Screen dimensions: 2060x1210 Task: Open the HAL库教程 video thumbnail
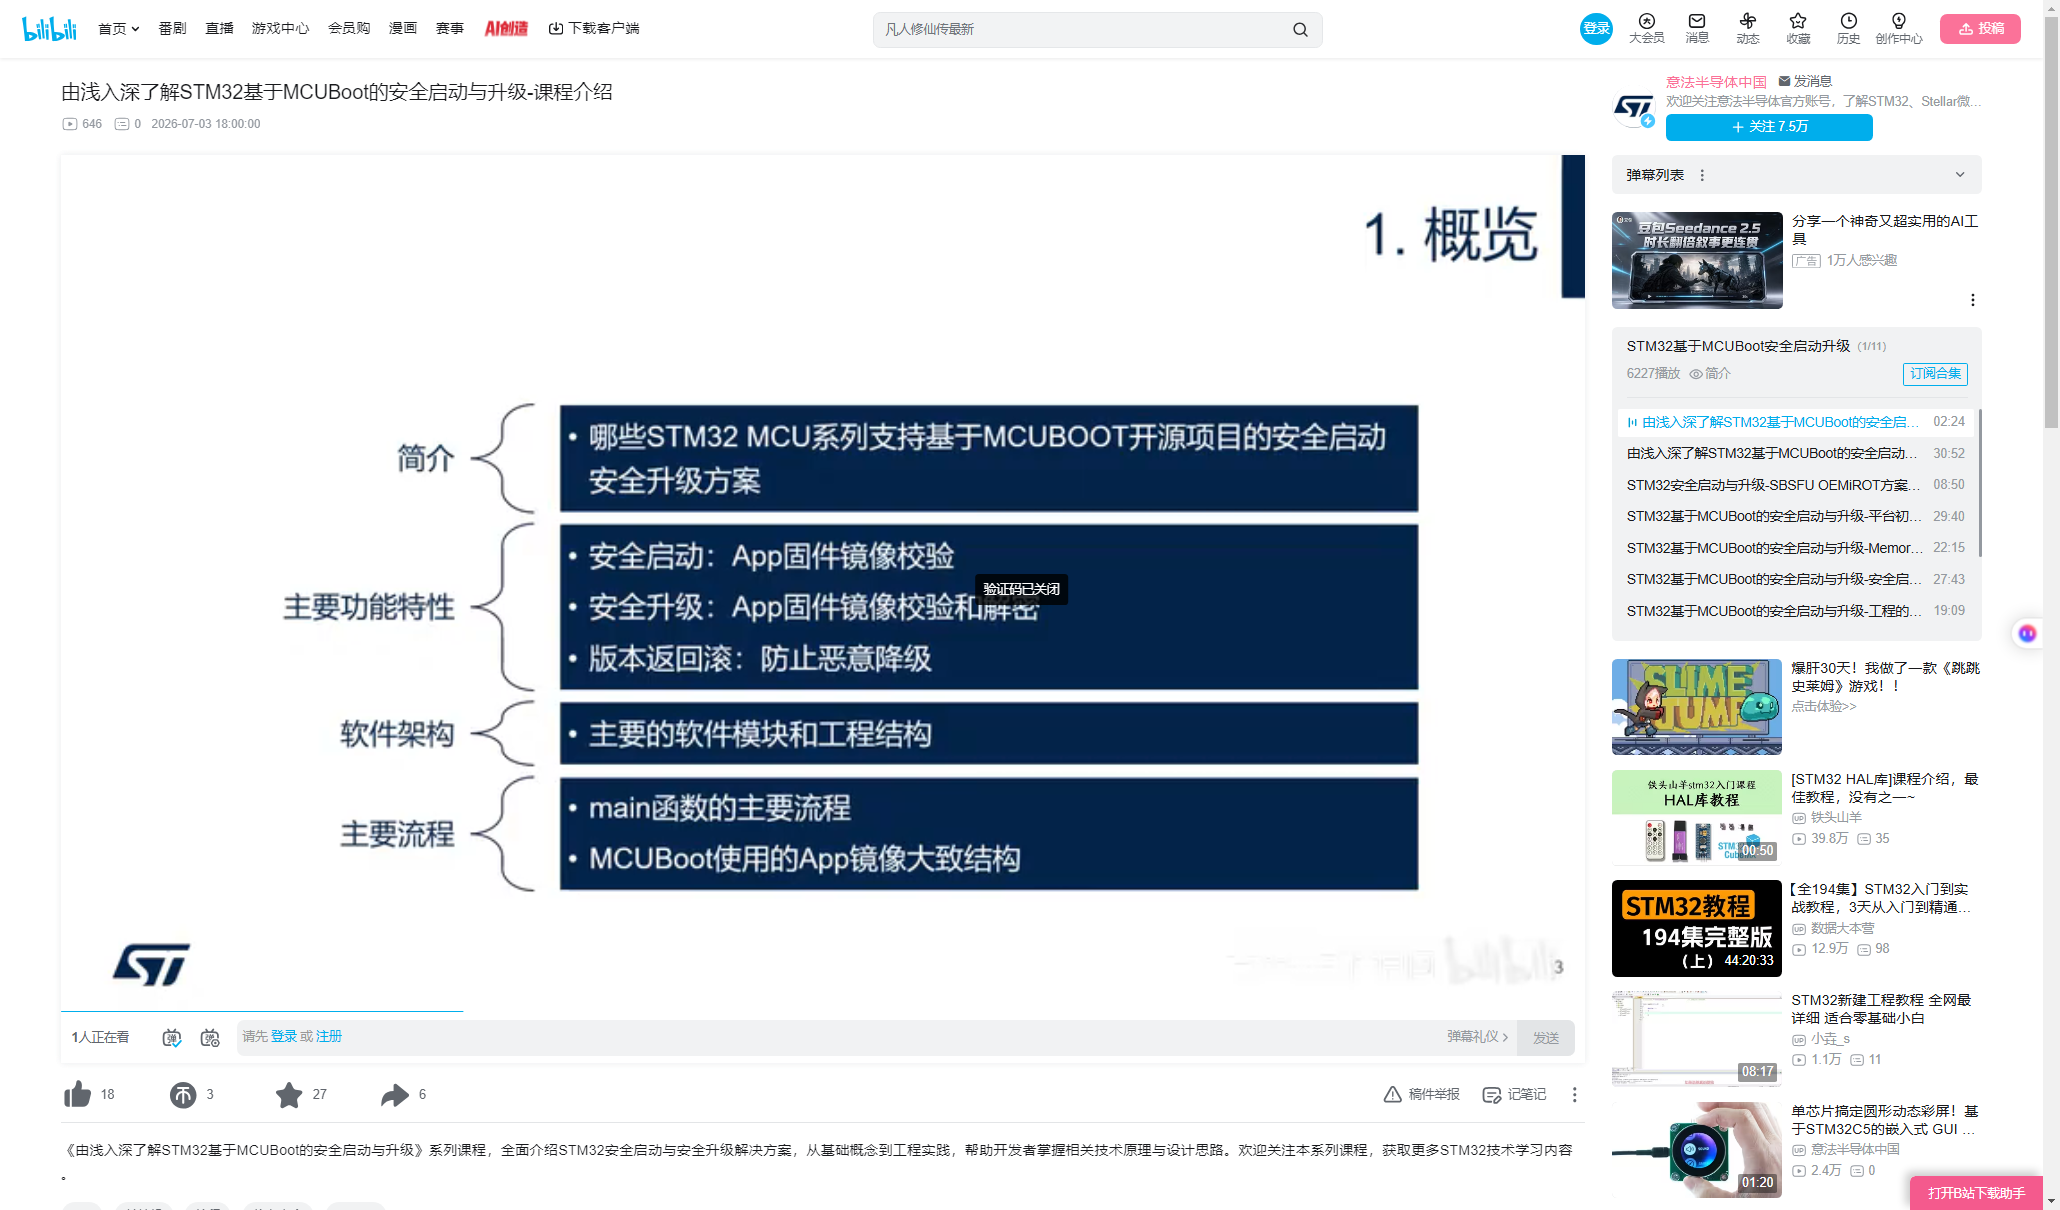[1697, 818]
